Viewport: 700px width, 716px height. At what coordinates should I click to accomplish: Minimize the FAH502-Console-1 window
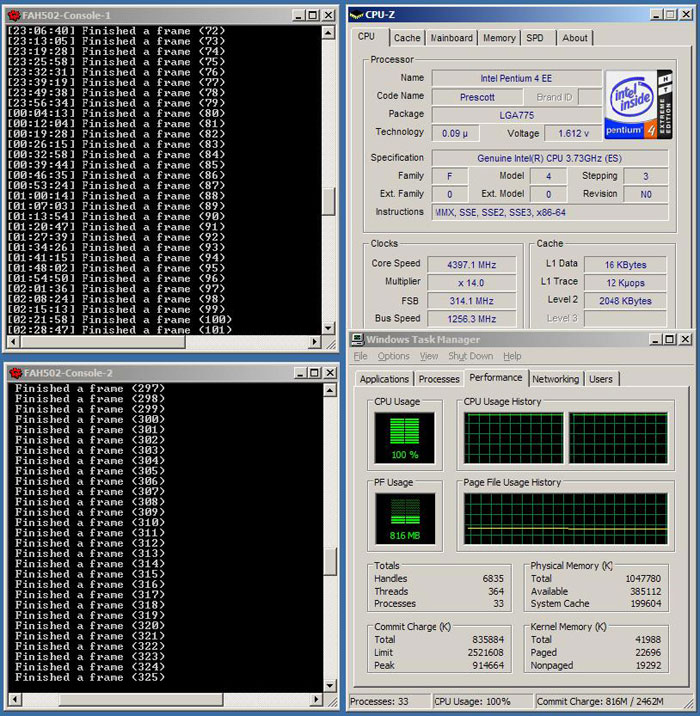click(299, 16)
